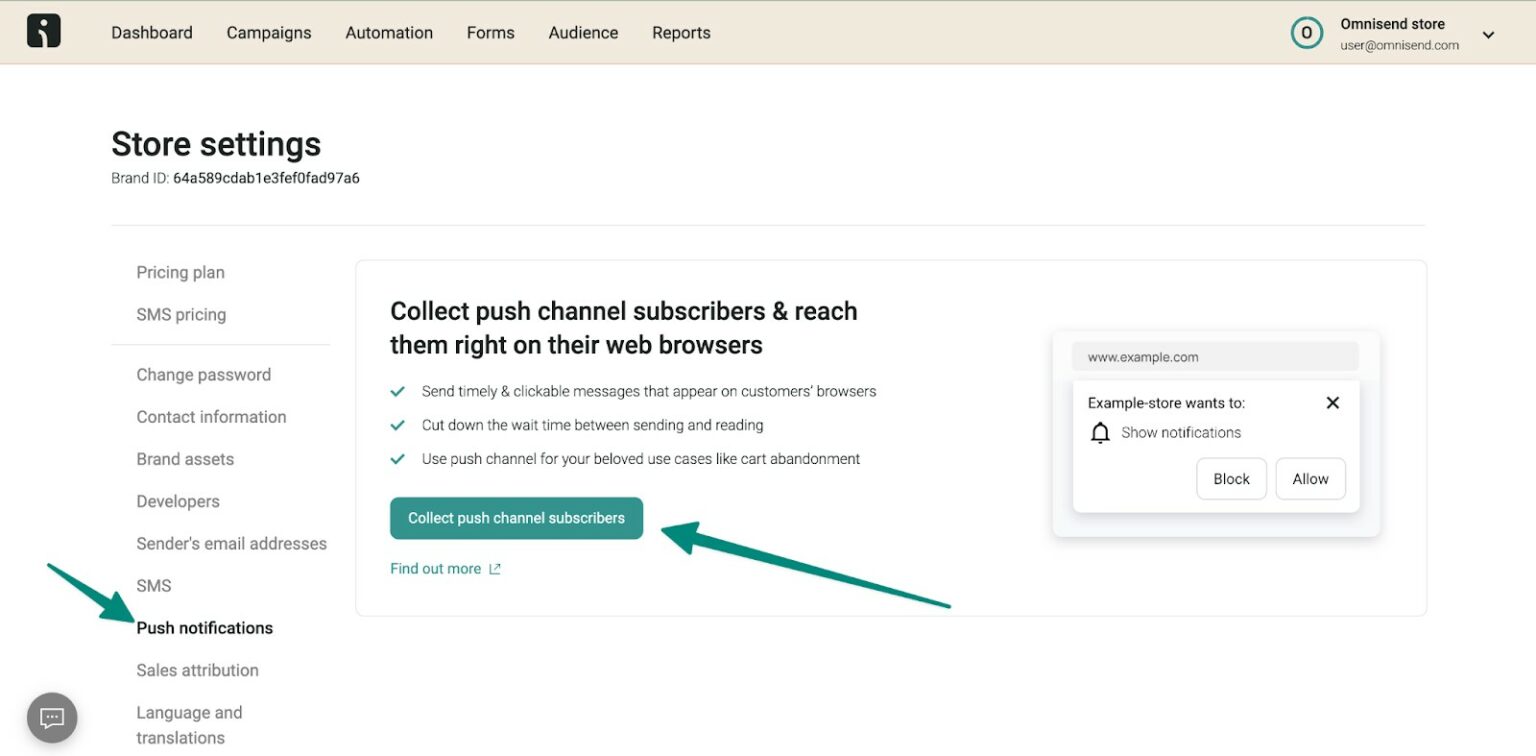Click Collect push channel subscribers button
This screenshot has height=756, width=1536.
[516, 518]
